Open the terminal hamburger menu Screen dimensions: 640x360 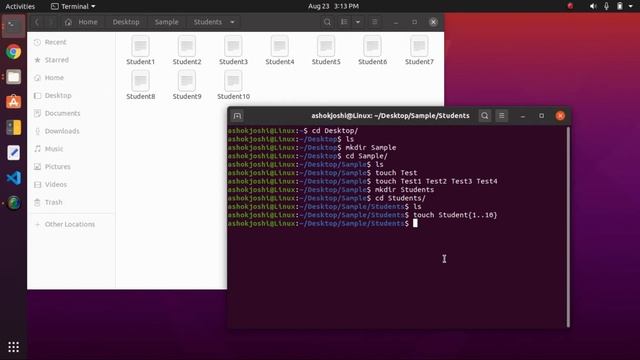pyautogui.click(x=502, y=116)
